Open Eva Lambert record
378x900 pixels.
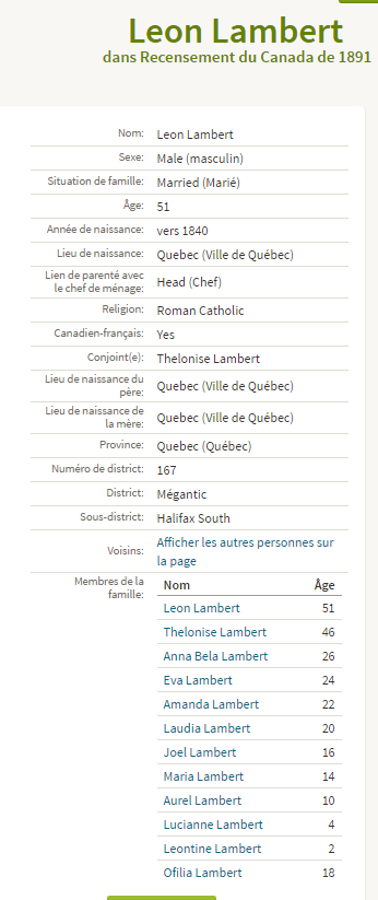point(198,680)
